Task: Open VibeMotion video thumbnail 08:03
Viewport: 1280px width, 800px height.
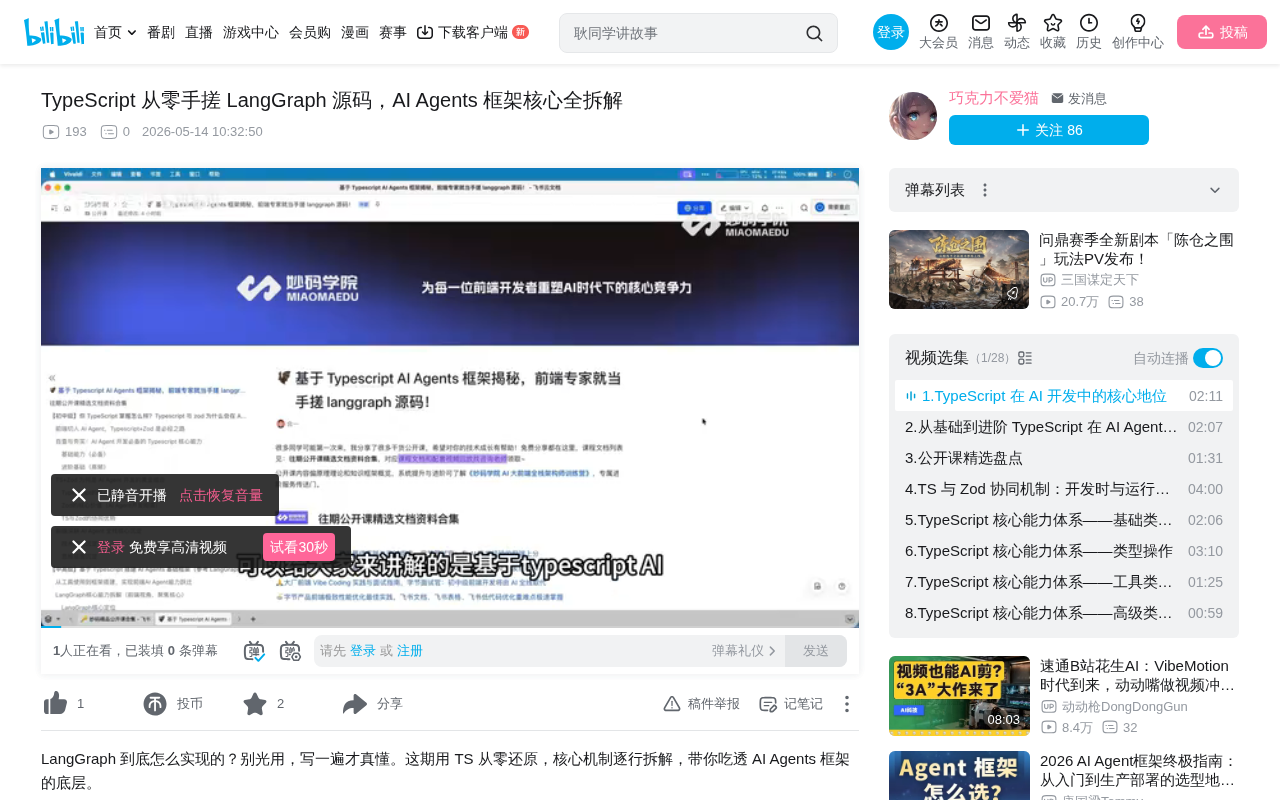Action: pos(959,696)
